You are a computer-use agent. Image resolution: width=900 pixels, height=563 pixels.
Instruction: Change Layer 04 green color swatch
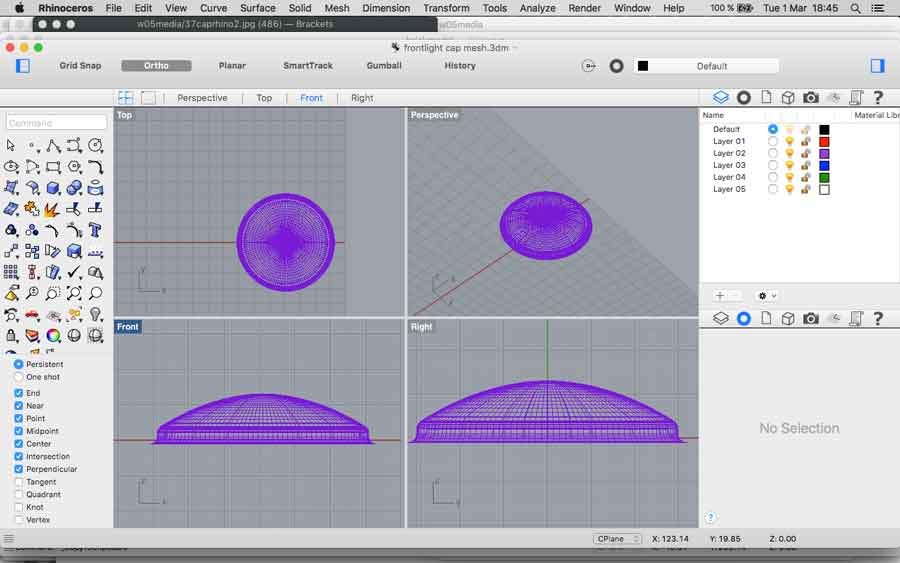coord(824,177)
